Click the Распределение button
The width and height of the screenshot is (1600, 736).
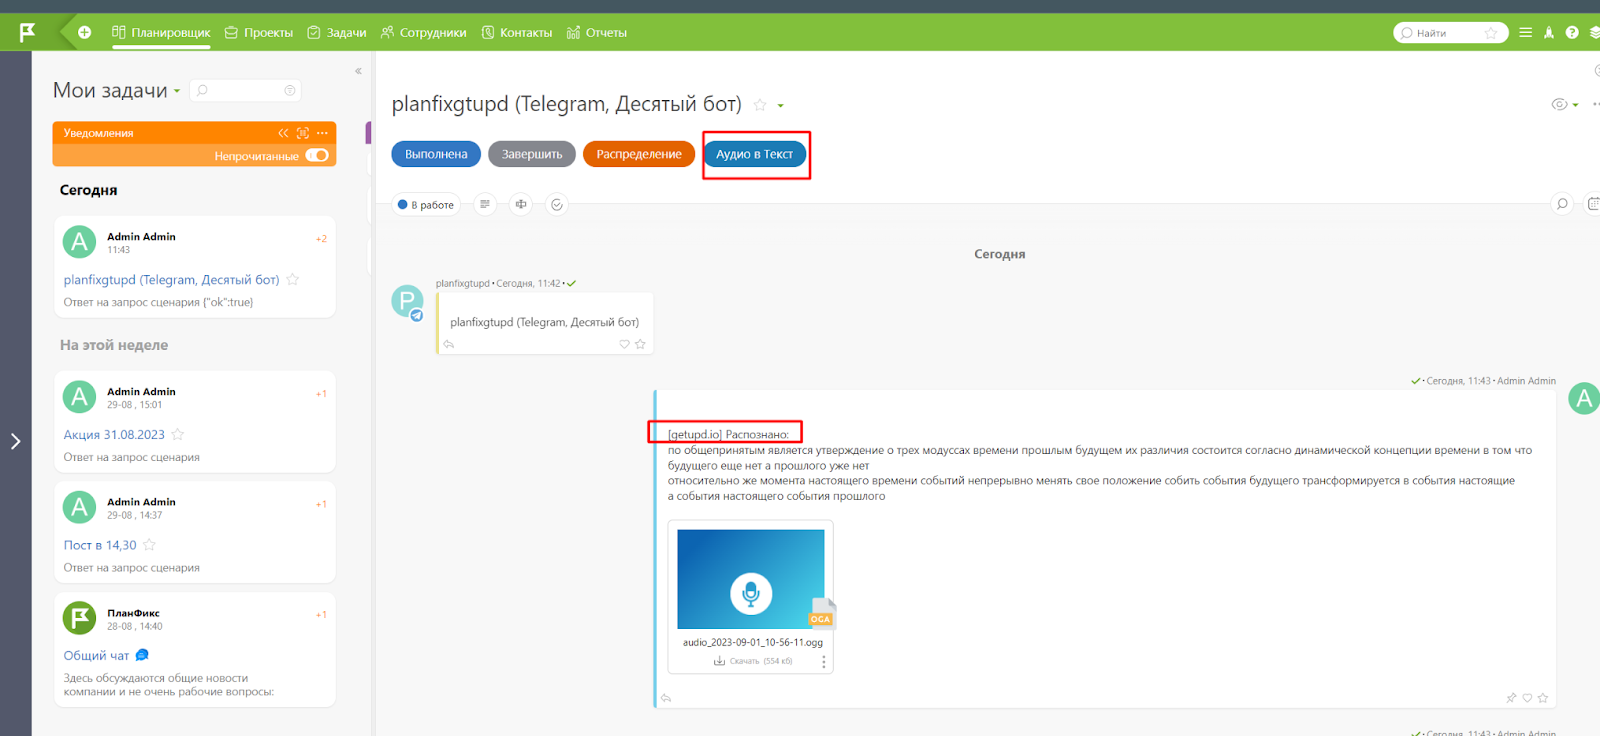(x=639, y=154)
